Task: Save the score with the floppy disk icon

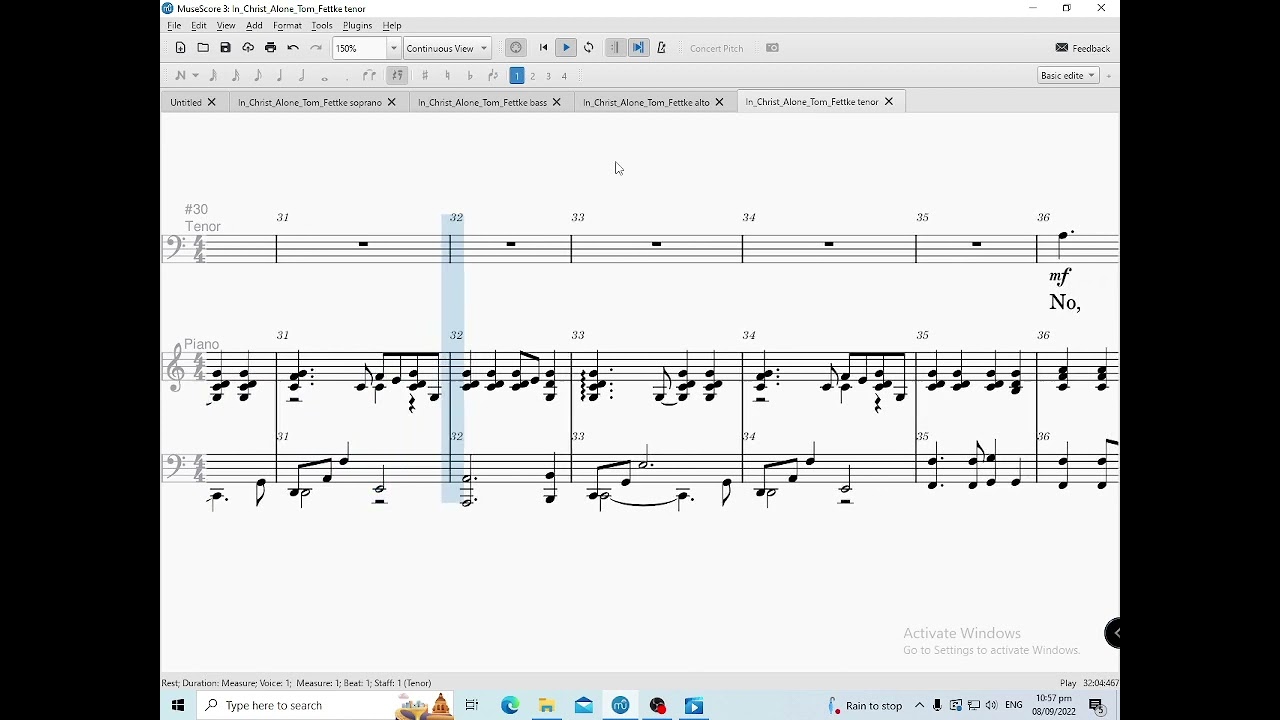Action: pyautogui.click(x=225, y=48)
